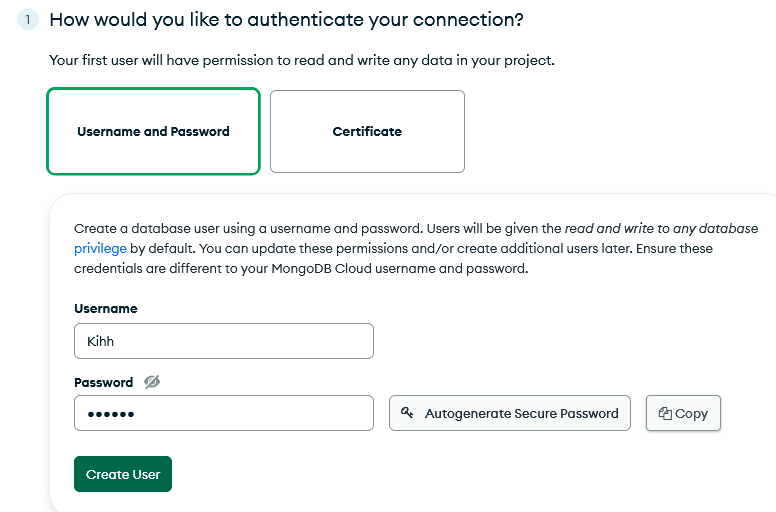776x512 pixels.
Task: Toggle password visibility eye icon
Action: [x=152, y=382]
